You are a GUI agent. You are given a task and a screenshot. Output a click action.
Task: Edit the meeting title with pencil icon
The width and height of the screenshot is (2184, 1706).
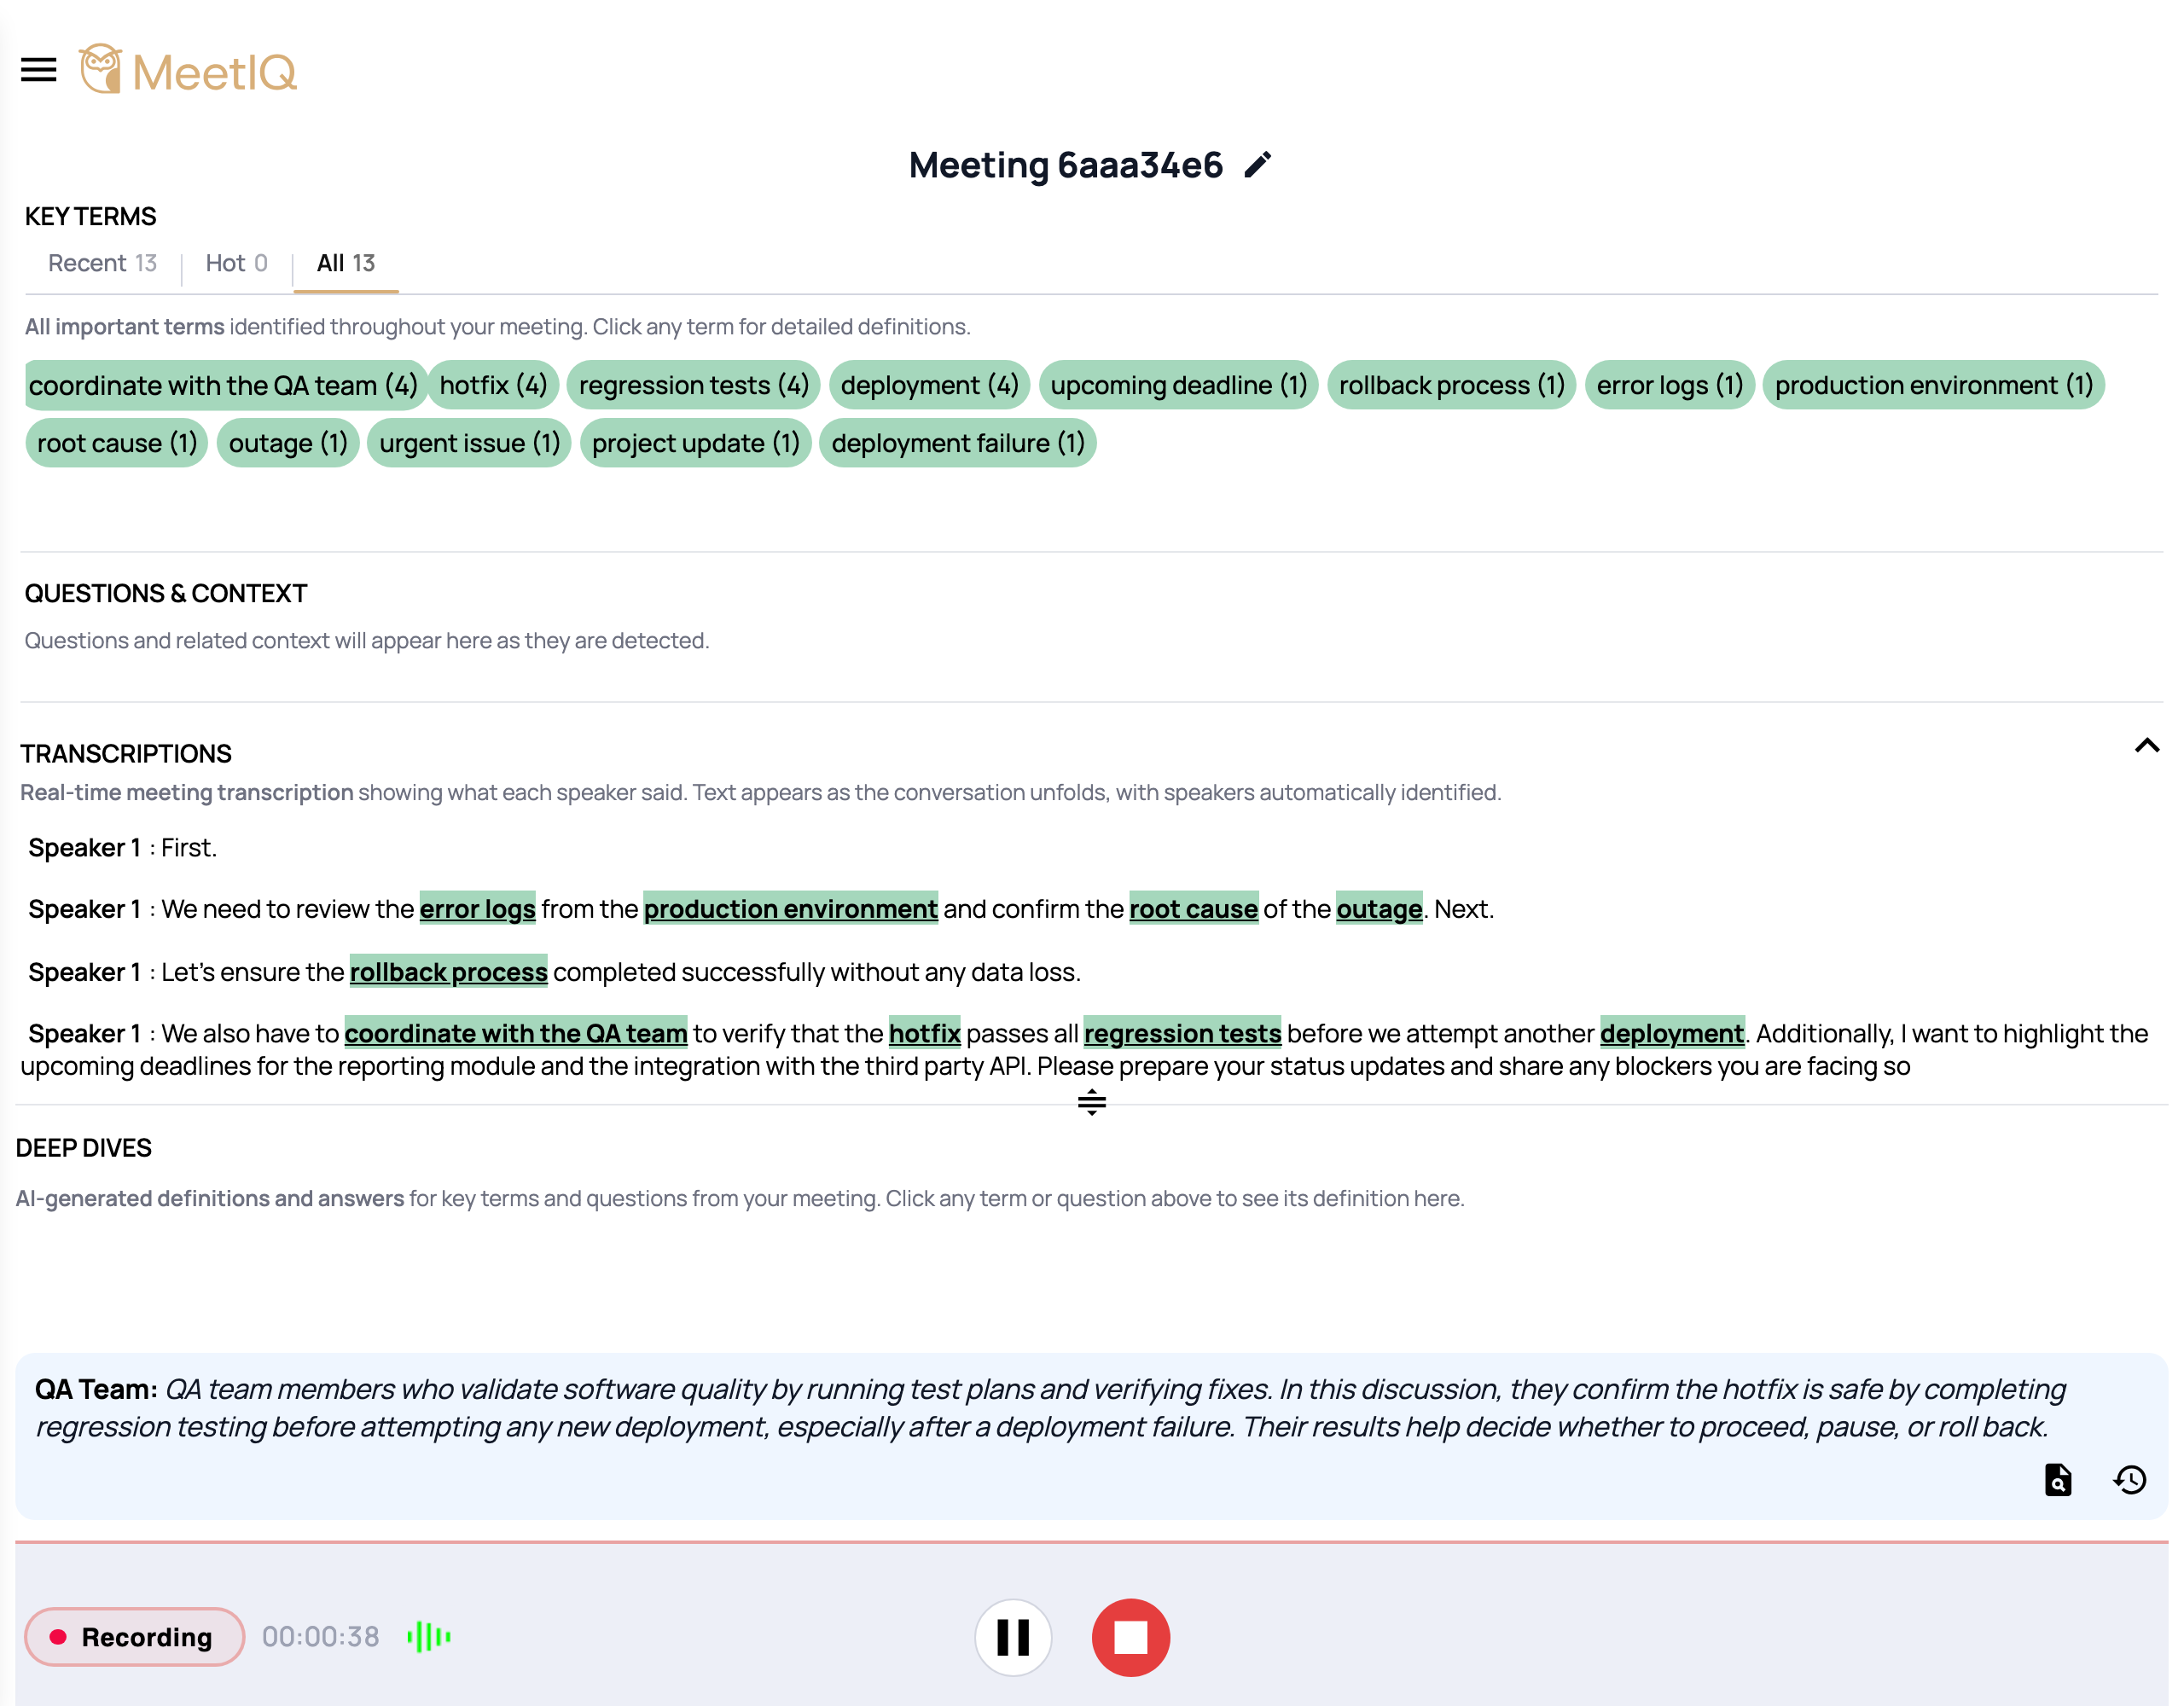(1258, 164)
